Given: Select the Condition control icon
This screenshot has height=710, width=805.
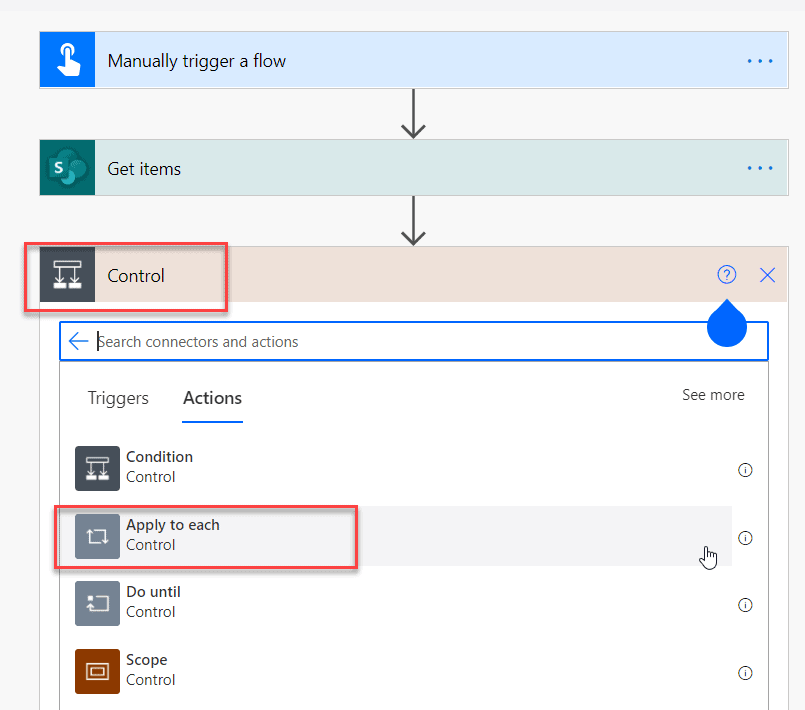Looking at the screenshot, I should 97,467.
